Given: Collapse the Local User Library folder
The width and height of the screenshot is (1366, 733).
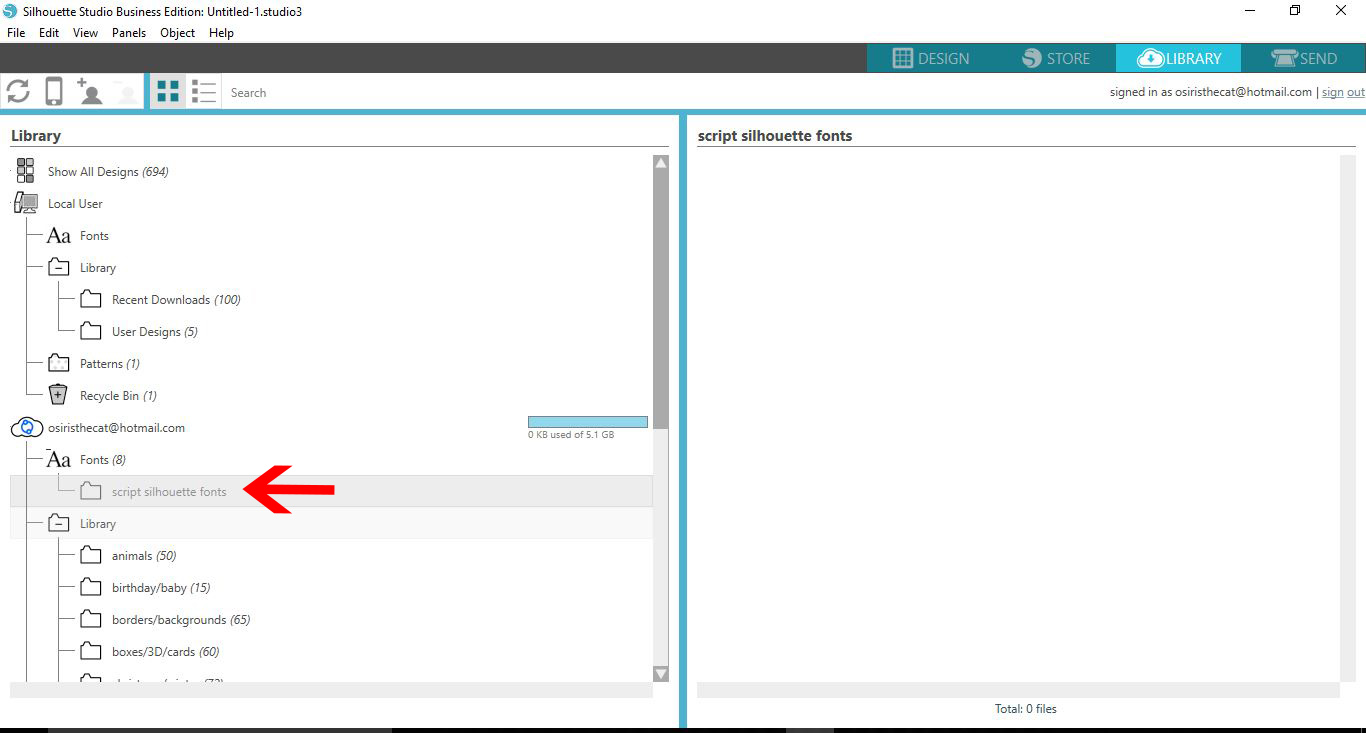Looking at the screenshot, I should pyautogui.click(x=59, y=268).
